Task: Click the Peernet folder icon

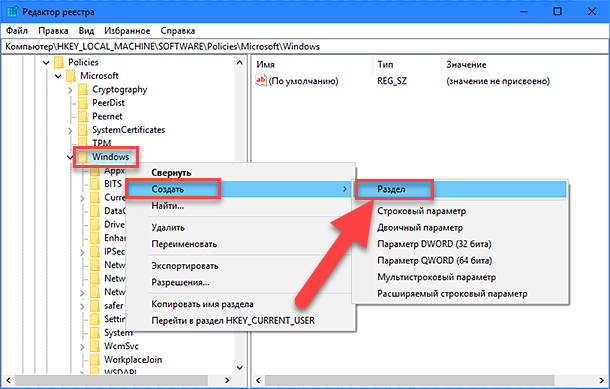Action: pyautogui.click(x=83, y=116)
